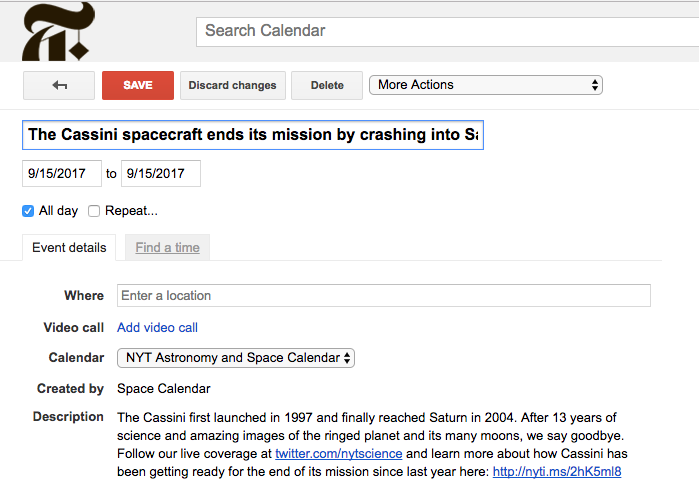
Task: Open the twitter.com/nytscience link
Action: [x=338, y=453]
